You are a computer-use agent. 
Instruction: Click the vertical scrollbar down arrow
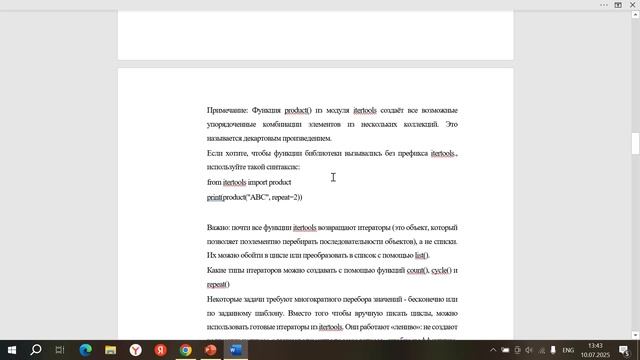tap(635, 335)
